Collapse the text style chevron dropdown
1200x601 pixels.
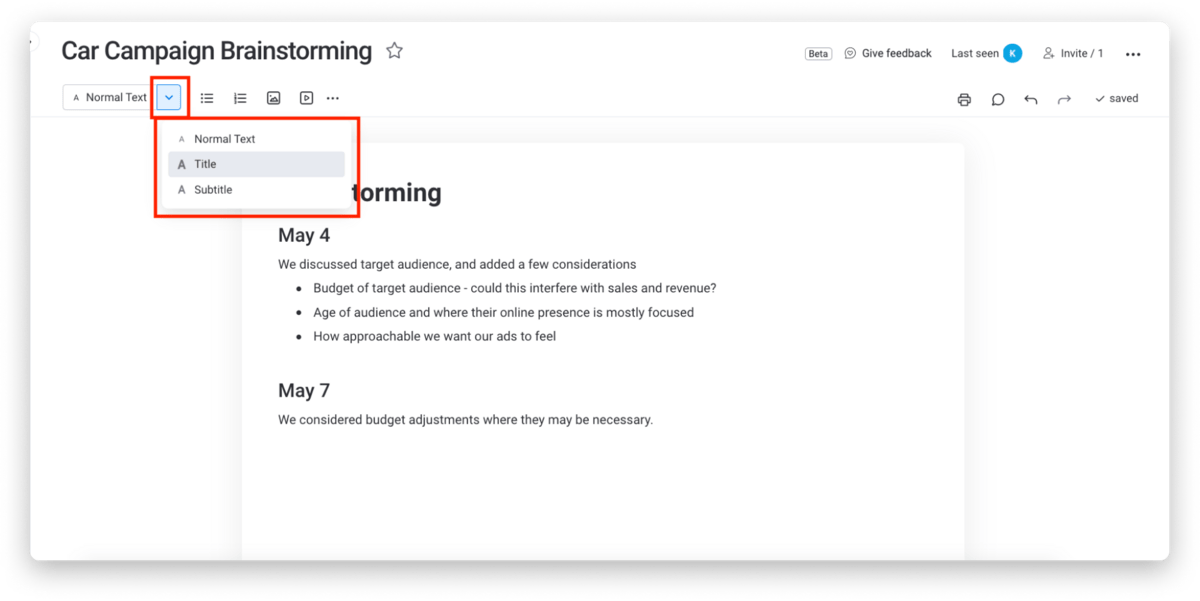coord(169,98)
